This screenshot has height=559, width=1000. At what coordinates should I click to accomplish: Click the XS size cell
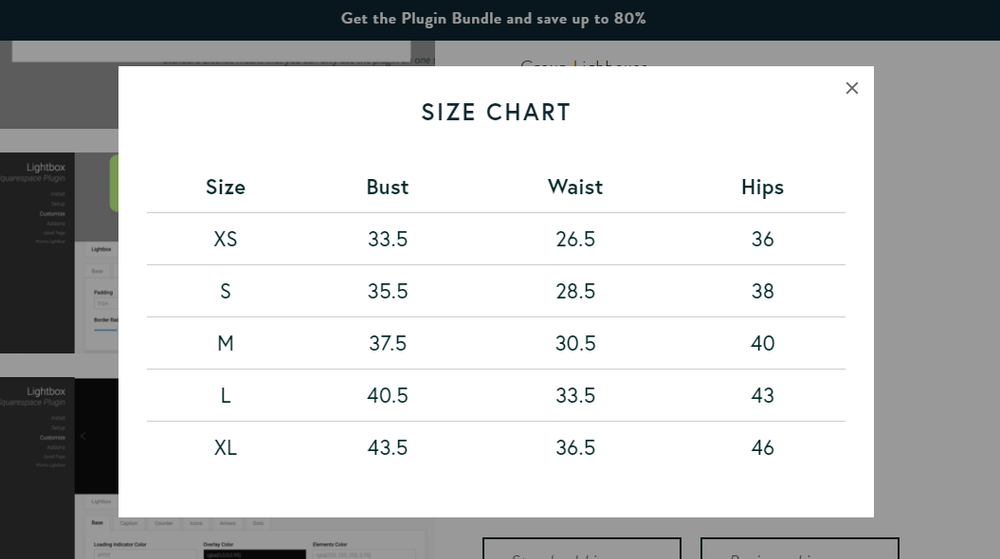[225, 239]
